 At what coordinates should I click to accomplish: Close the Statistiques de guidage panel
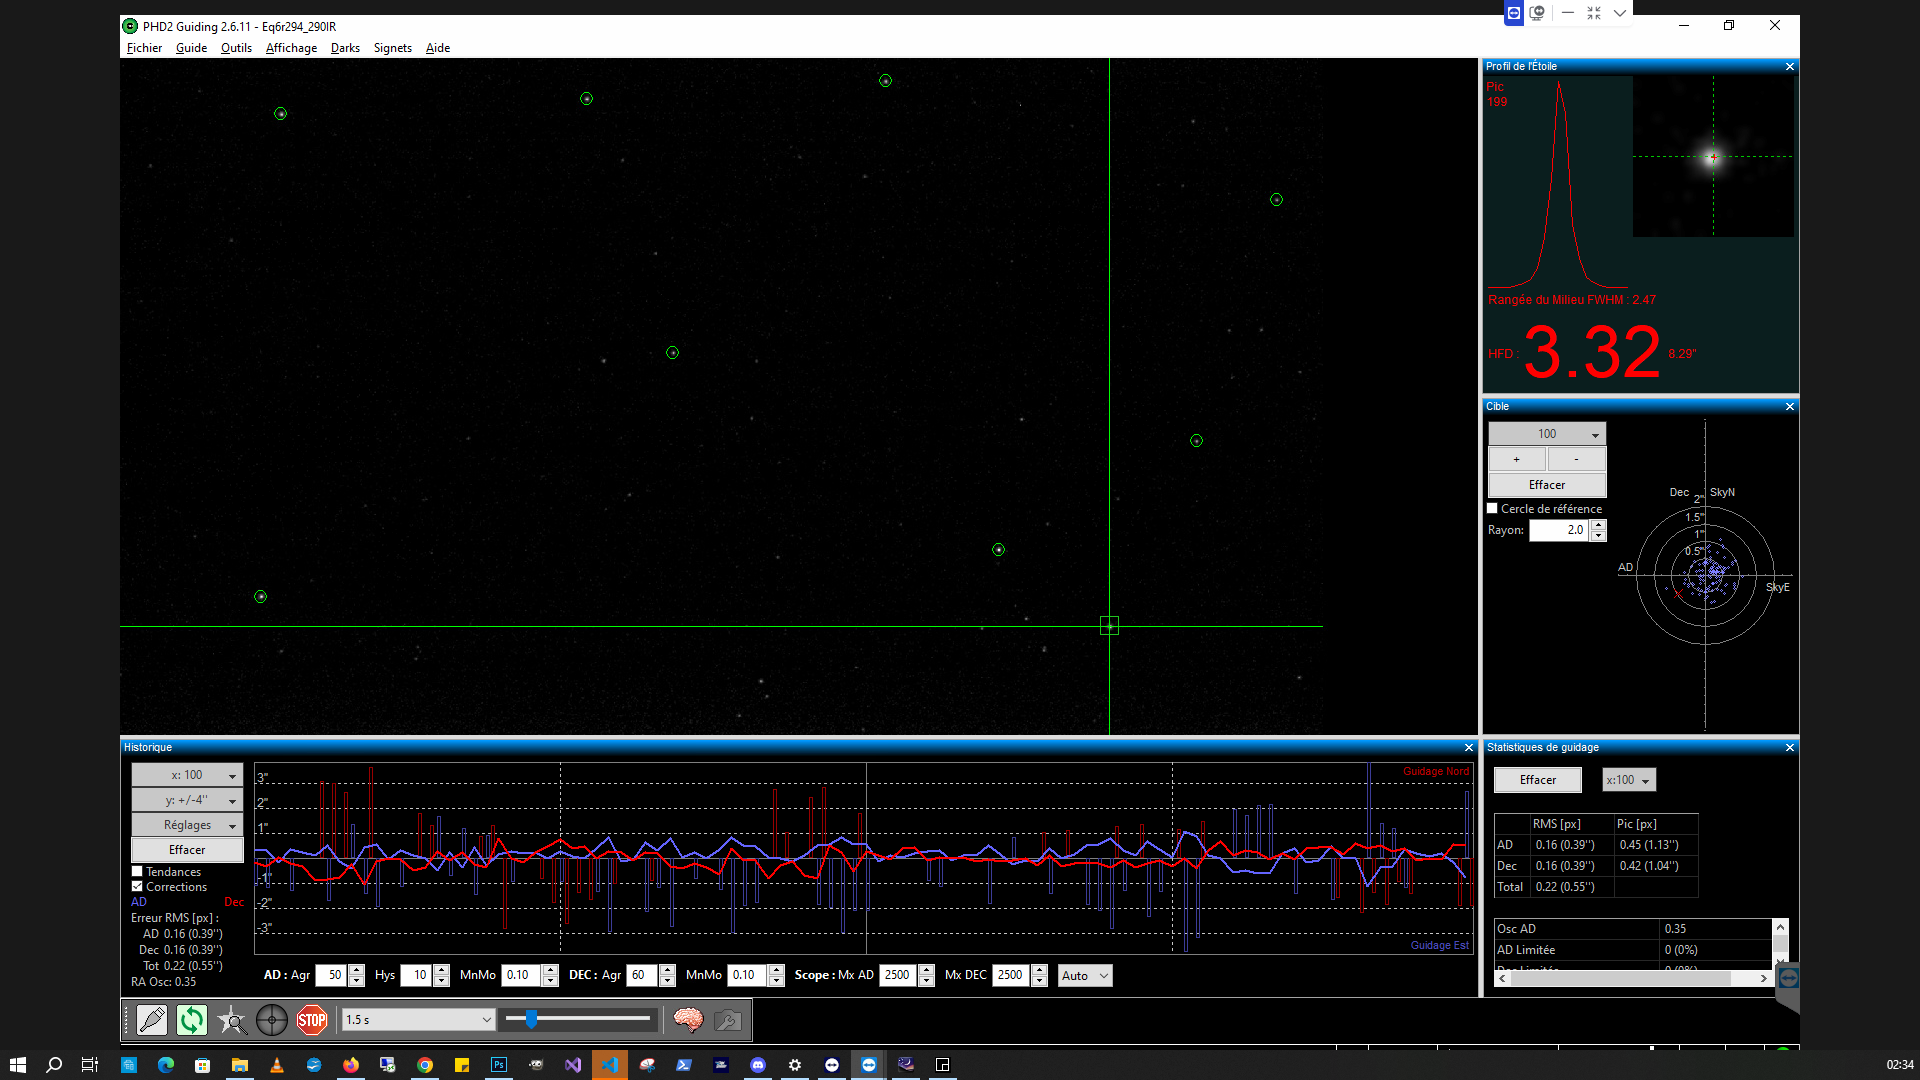[x=1790, y=748]
